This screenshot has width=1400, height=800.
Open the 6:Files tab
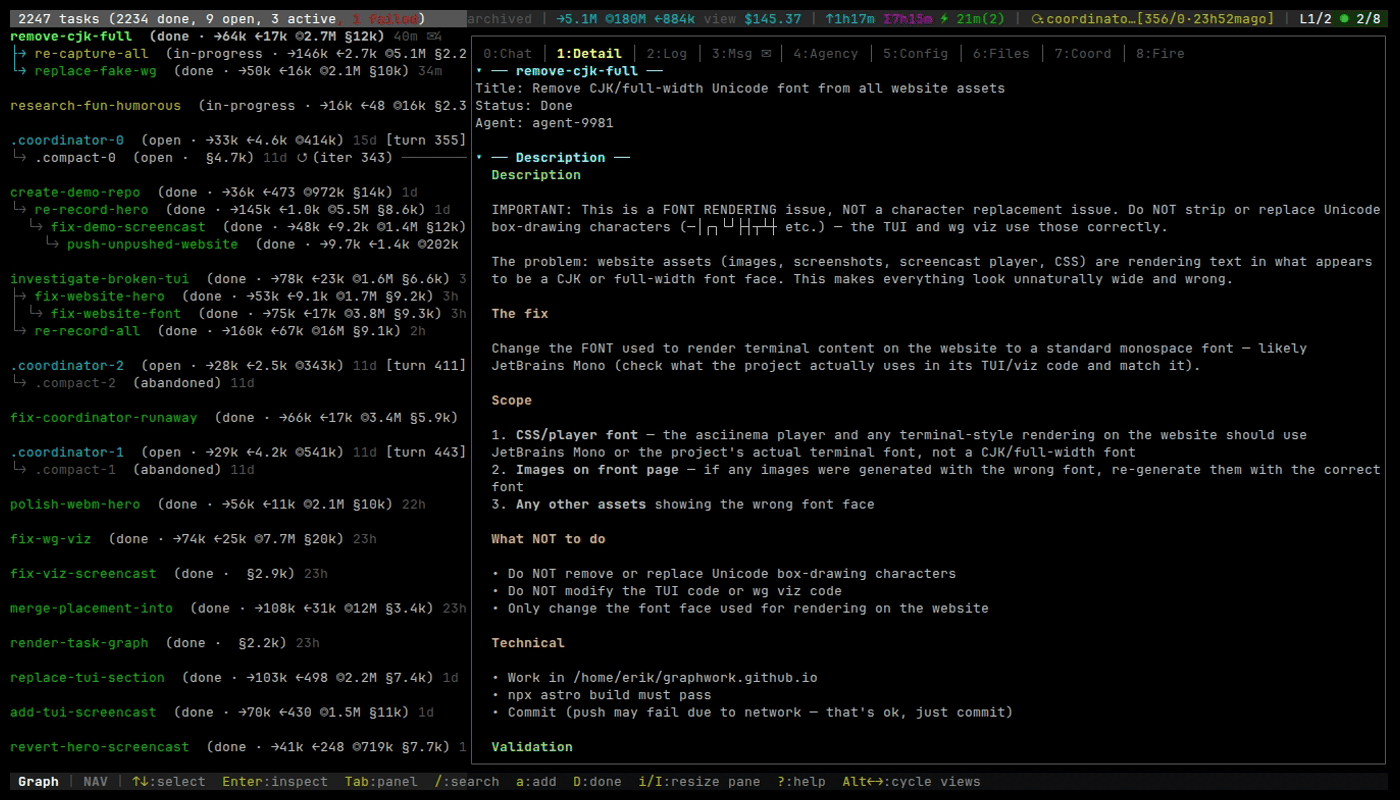click(1001, 54)
